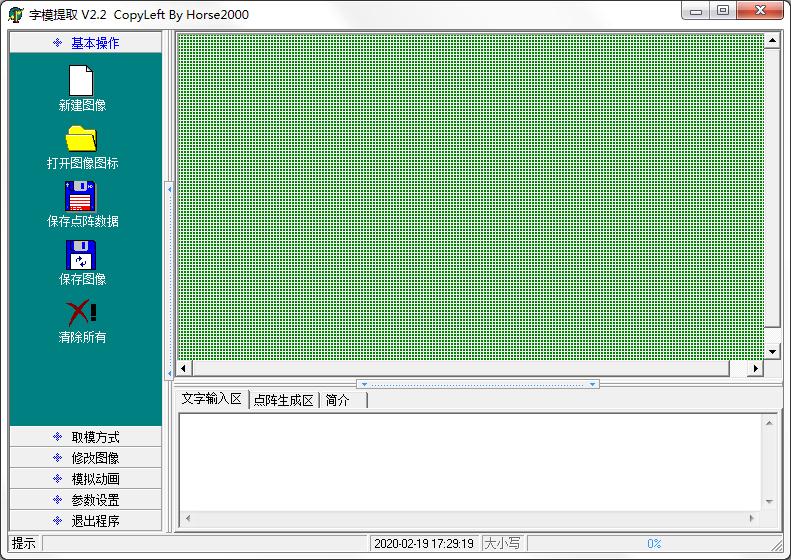Image resolution: width=791 pixels, height=560 pixels.
Task: Collapse the 基本操作 panel header
Action: [x=85, y=43]
